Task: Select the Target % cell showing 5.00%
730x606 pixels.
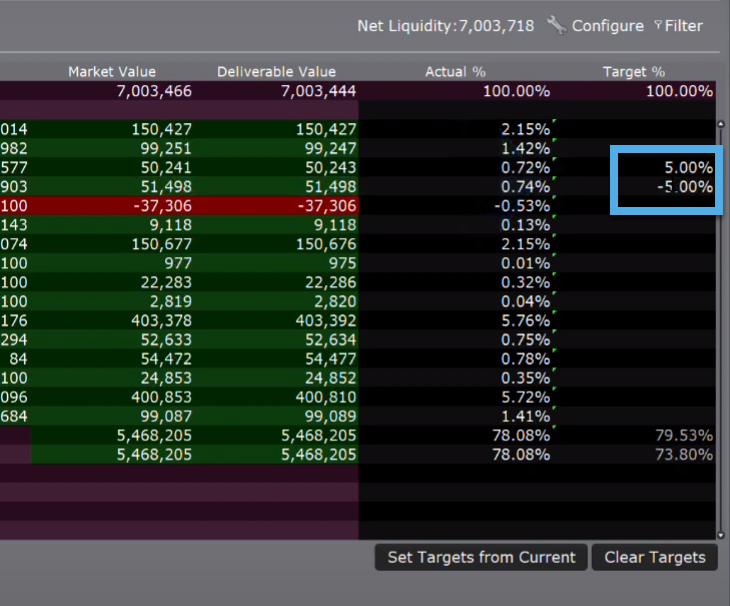Action: pos(665,168)
